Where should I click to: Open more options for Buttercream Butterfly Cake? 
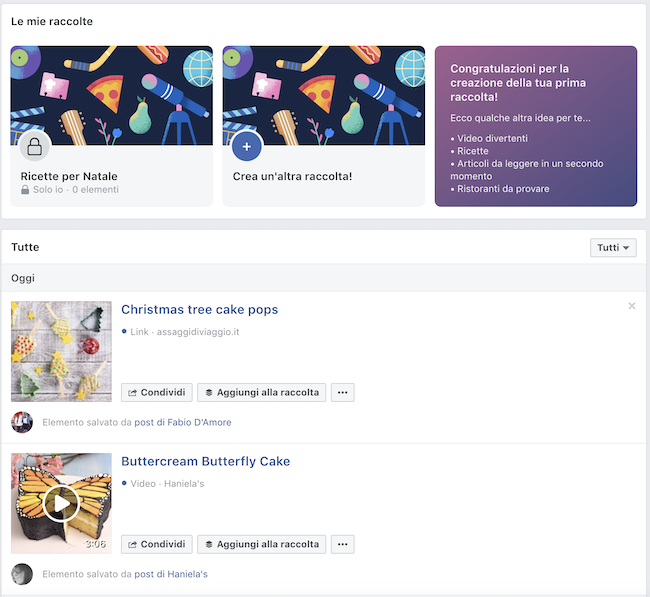(x=342, y=544)
